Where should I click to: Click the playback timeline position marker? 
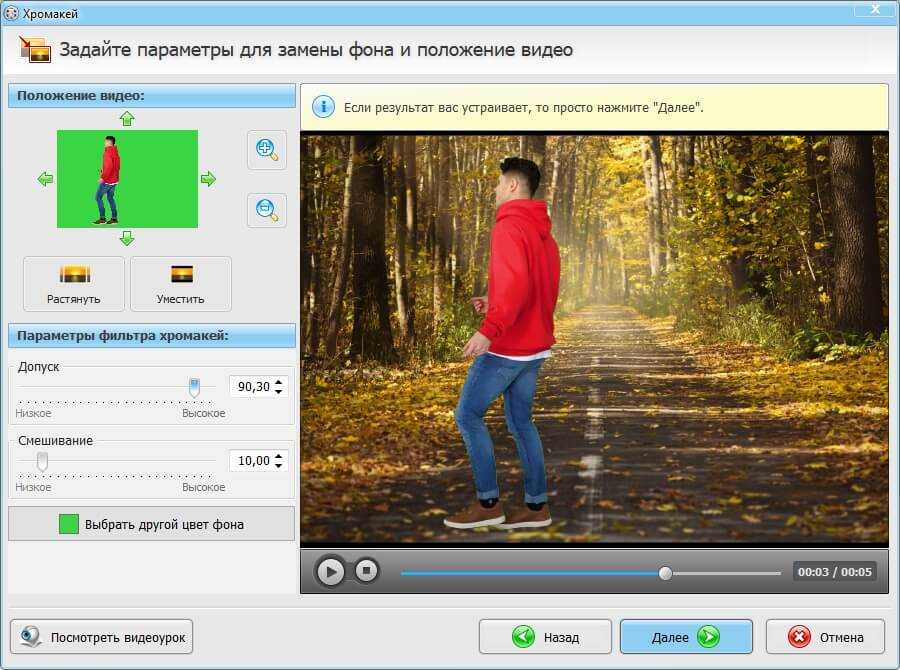pos(665,573)
